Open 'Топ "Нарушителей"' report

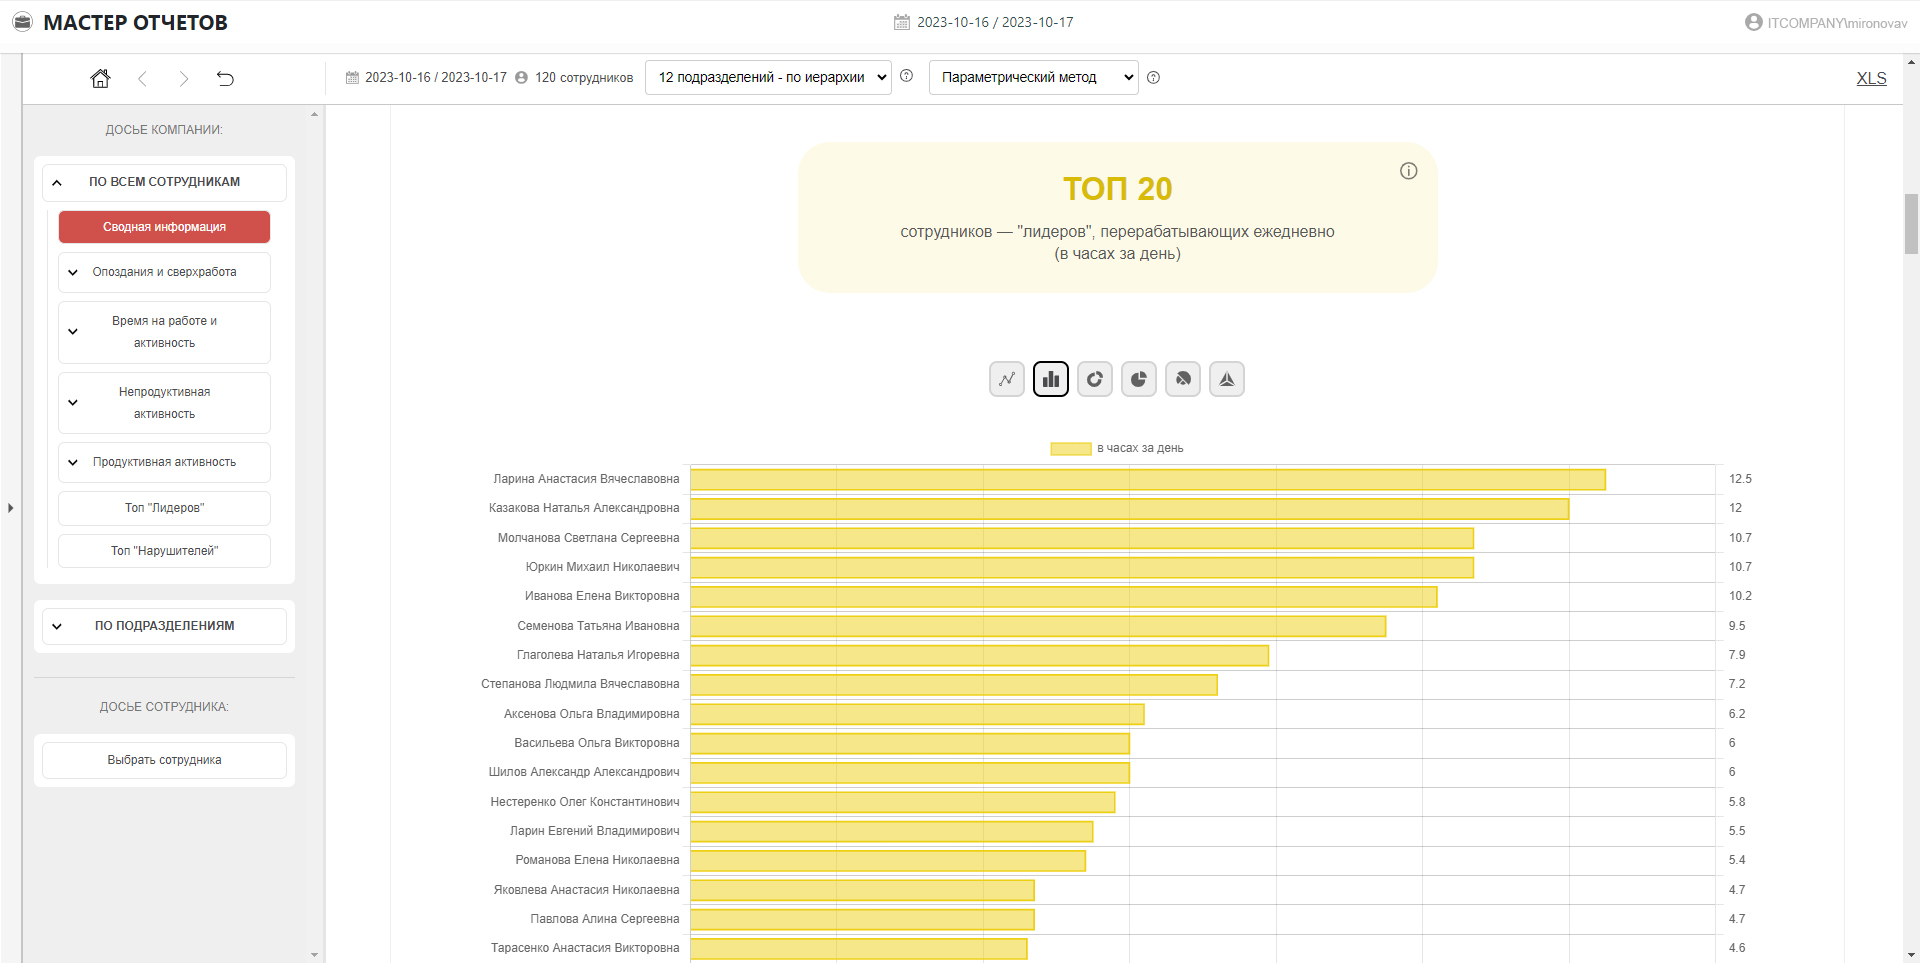point(164,551)
